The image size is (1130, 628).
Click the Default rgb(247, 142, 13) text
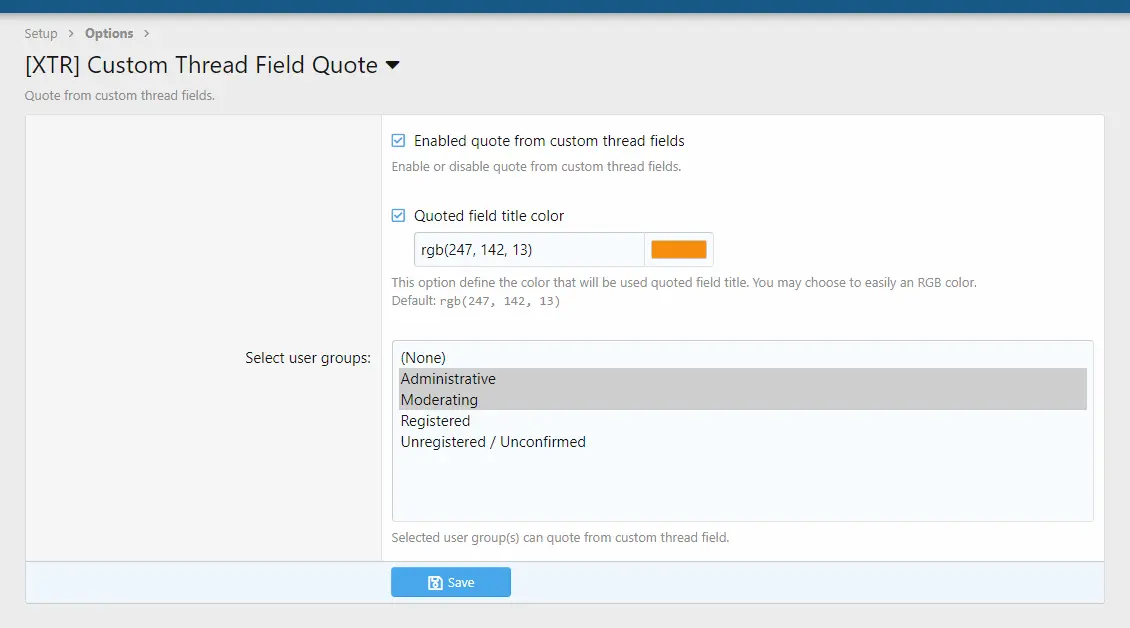coord(476,301)
